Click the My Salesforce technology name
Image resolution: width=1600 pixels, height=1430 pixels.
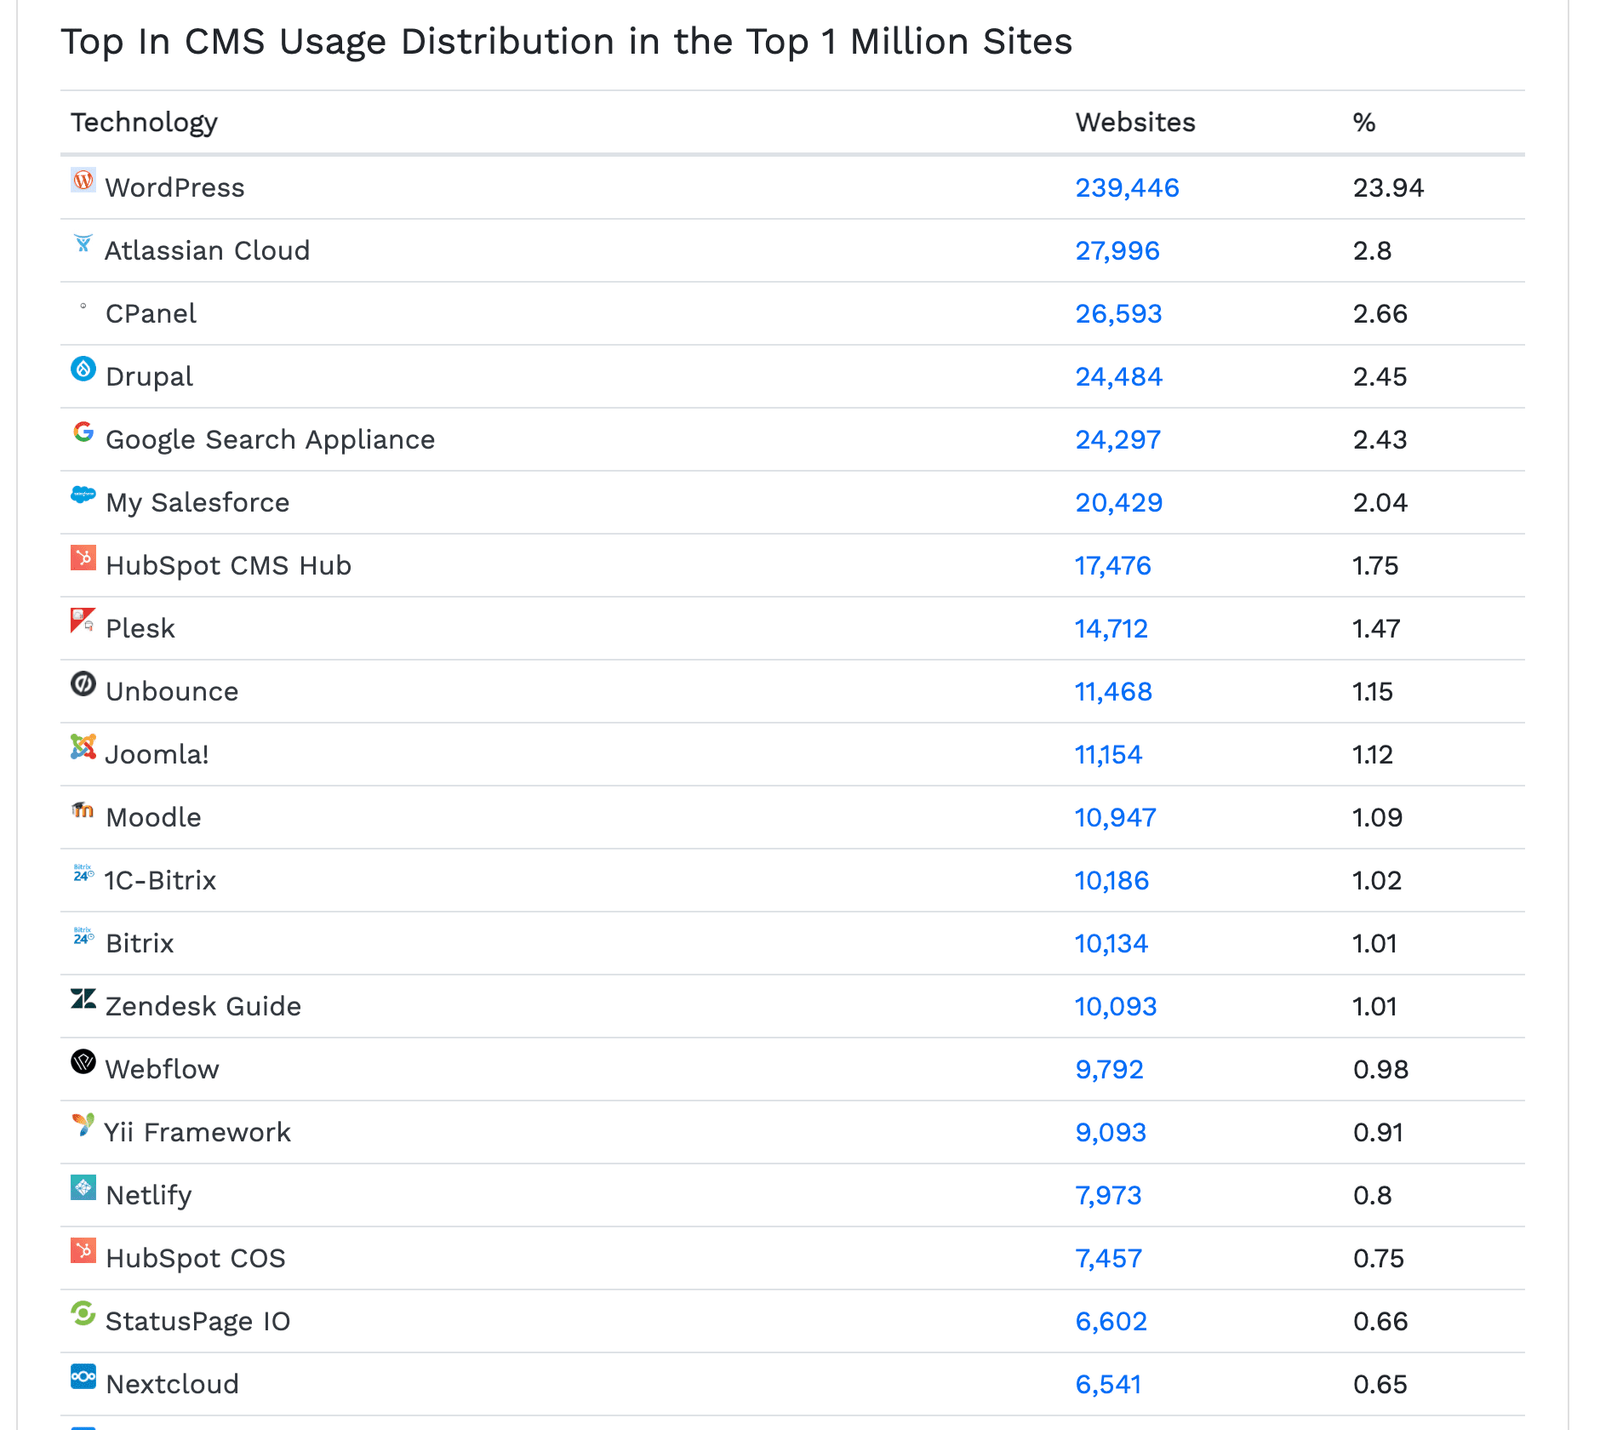pos(198,503)
